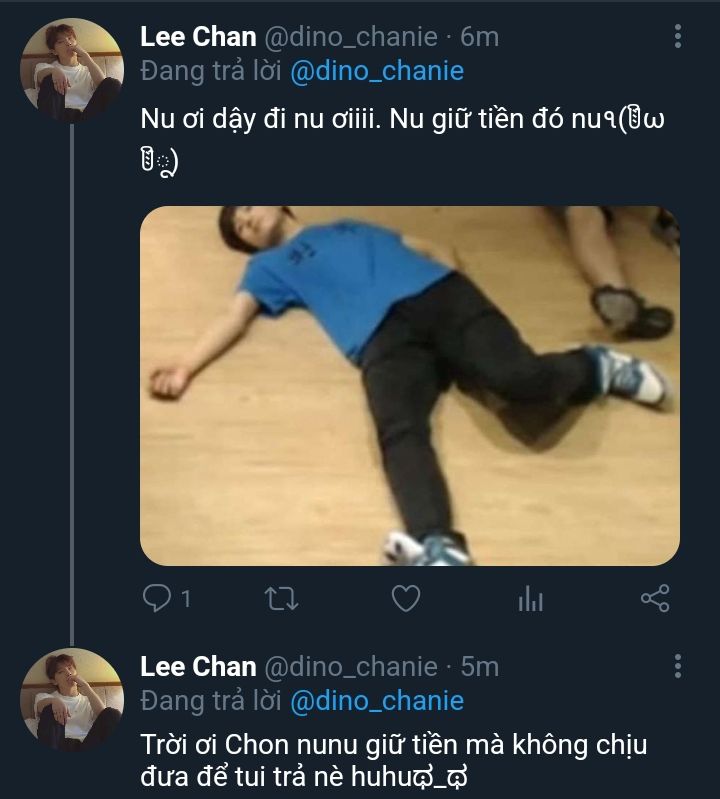Click @dino_chanie reply link in second tweet
Viewport: 720px width, 799px height.
pyautogui.click(x=377, y=700)
